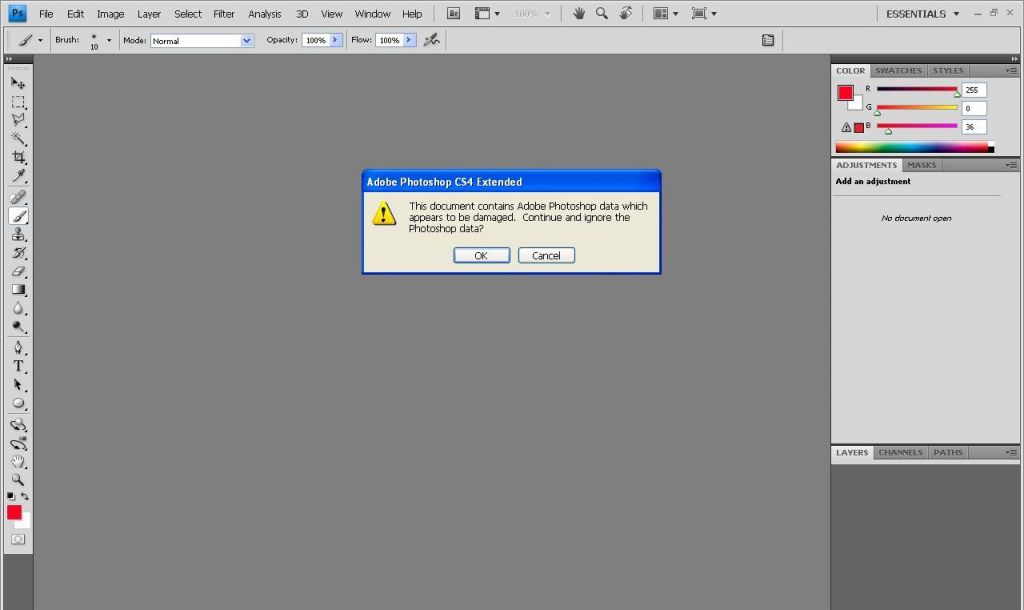Open the Opacity slider arrow
This screenshot has height=610, width=1024.
point(335,40)
